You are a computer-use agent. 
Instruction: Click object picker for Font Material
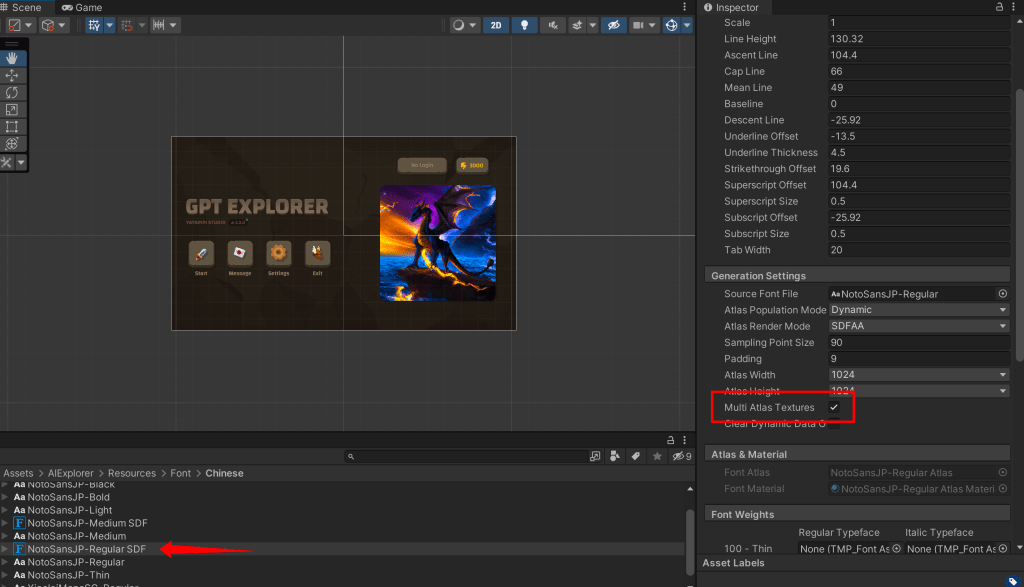coord(1002,488)
